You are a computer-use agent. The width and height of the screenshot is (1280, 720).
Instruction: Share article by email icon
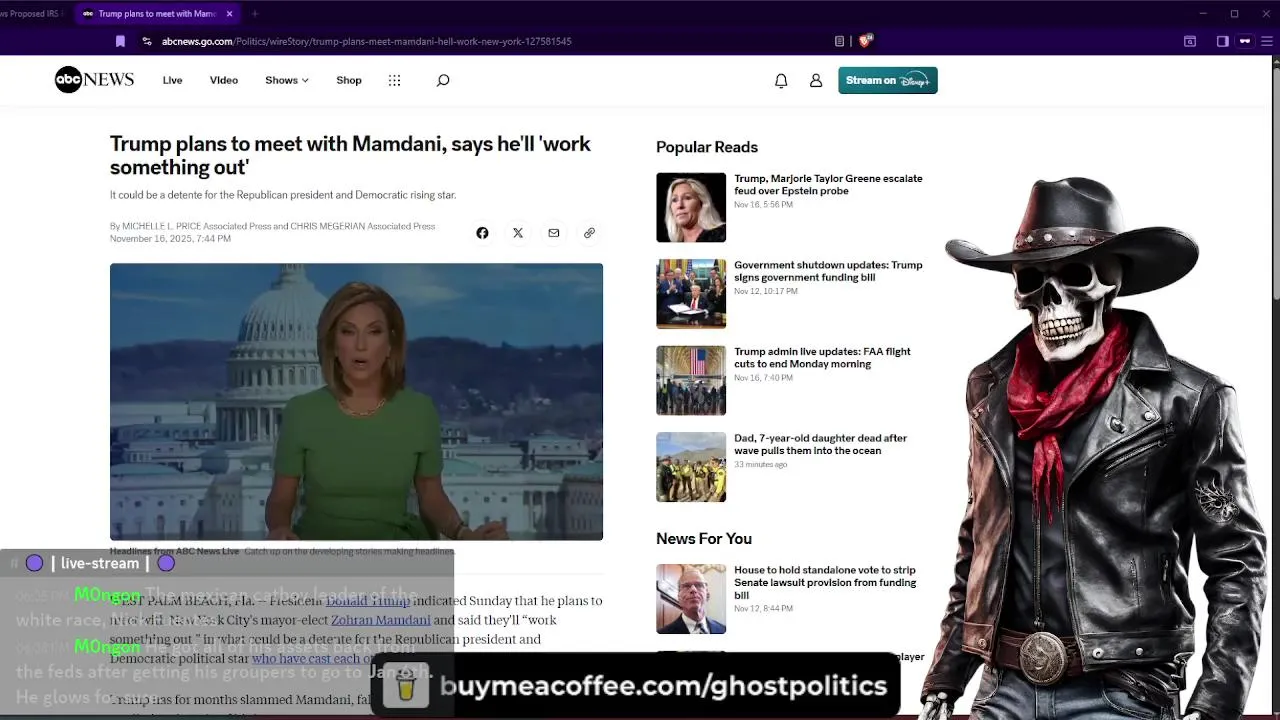pyautogui.click(x=553, y=233)
